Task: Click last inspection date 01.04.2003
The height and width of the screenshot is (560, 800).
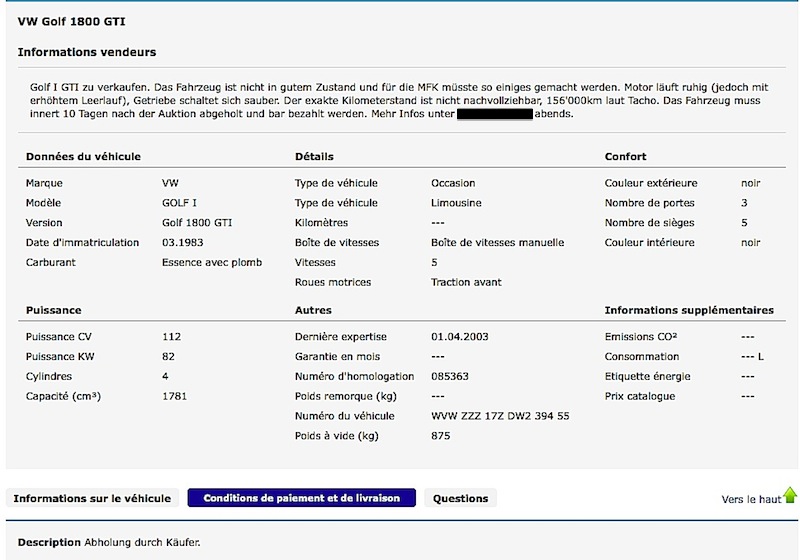Action: (x=460, y=337)
